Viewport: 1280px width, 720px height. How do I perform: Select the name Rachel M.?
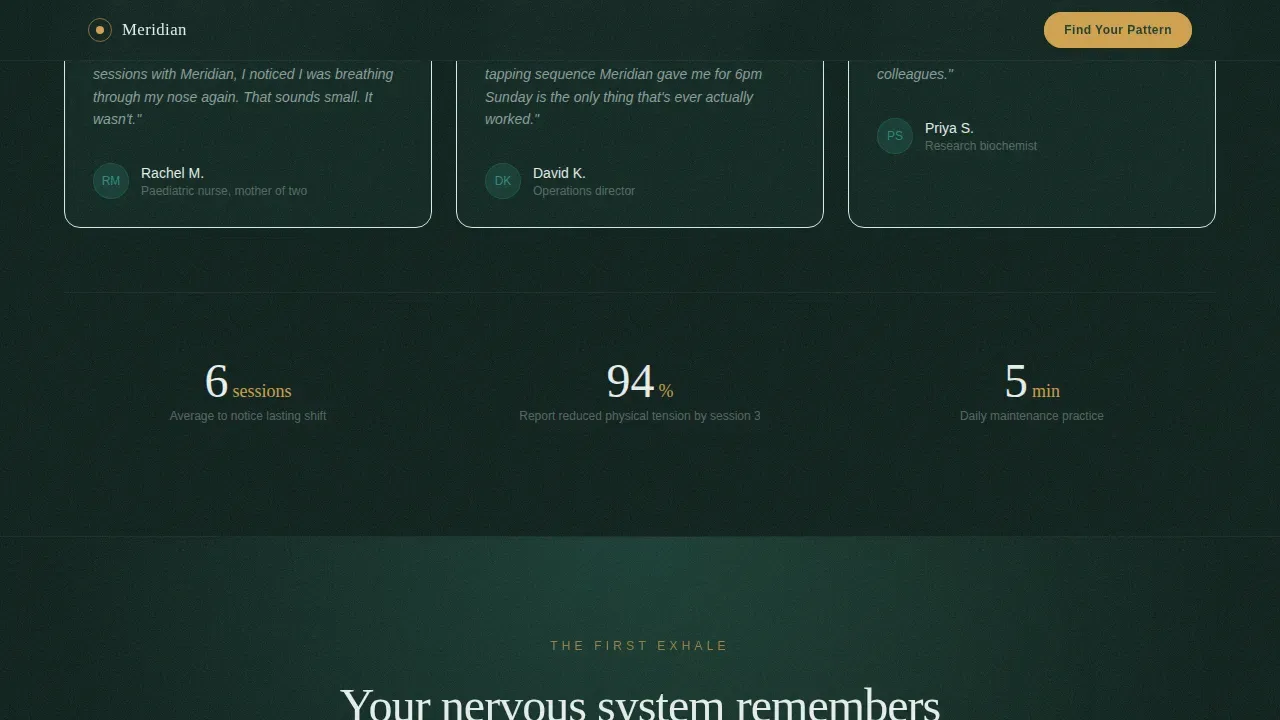click(x=172, y=173)
